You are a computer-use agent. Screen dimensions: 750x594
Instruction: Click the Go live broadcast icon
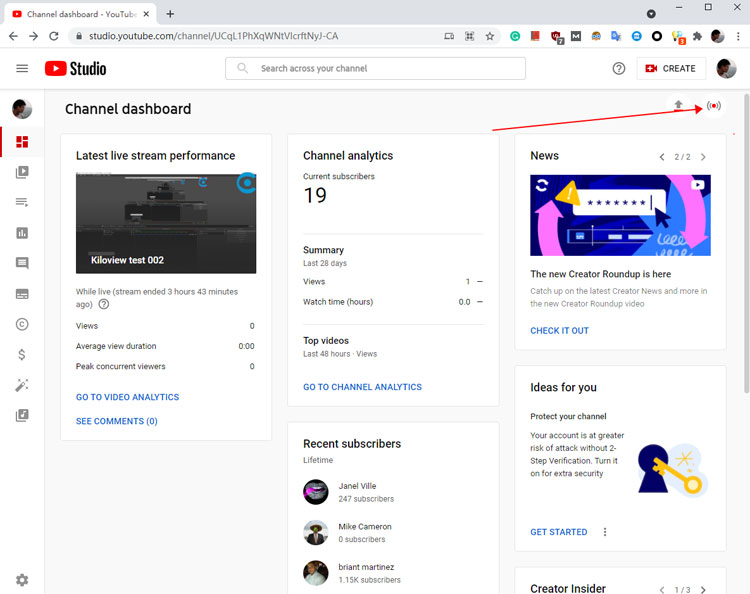coord(714,106)
